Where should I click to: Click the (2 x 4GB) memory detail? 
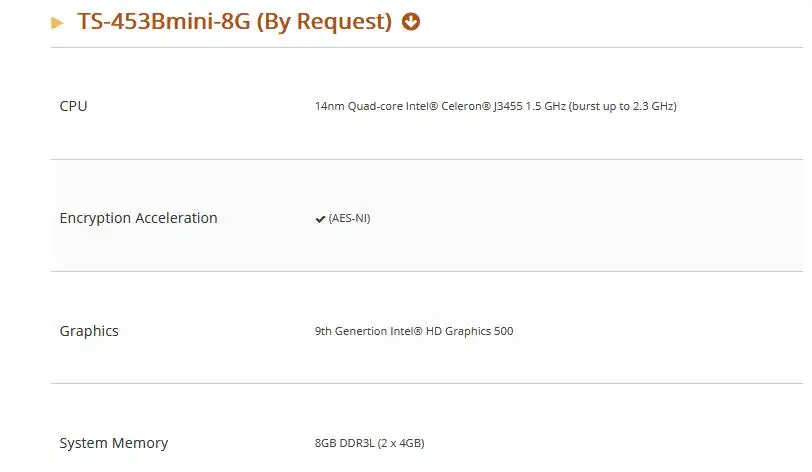pyautogui.click(x=401, y=443)
